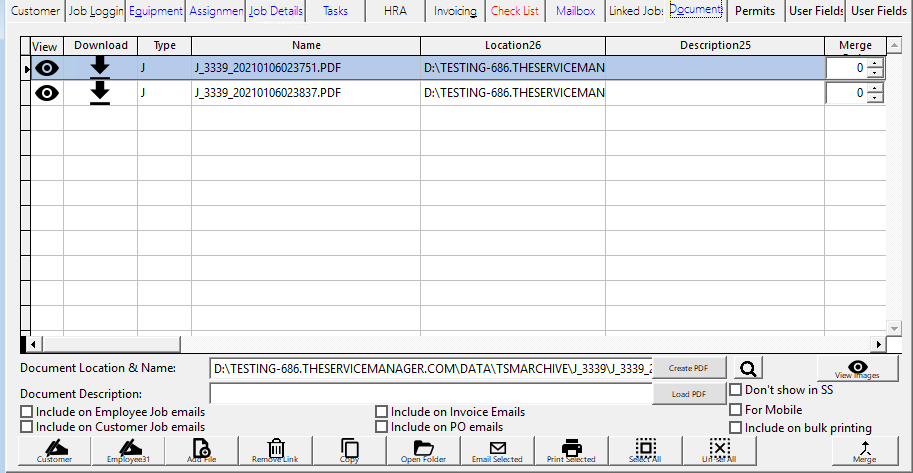Open View Images

[858, 369]
